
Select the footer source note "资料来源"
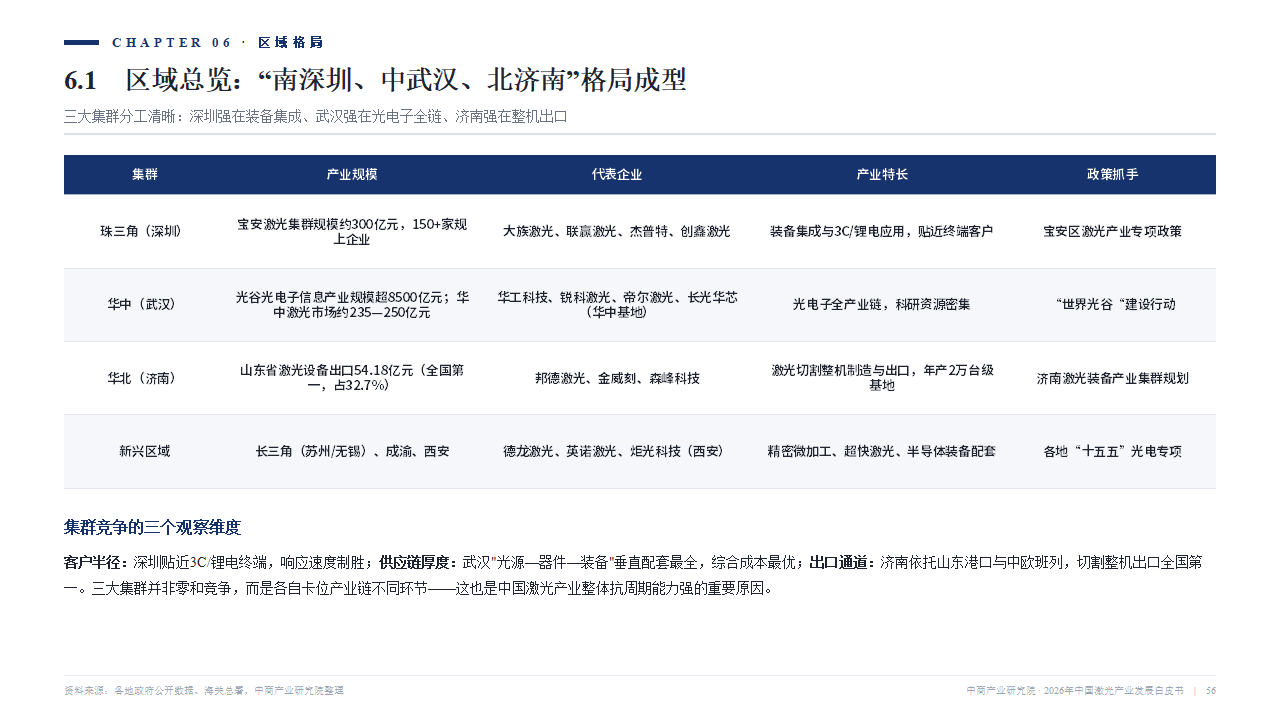(x=204, y=690)
